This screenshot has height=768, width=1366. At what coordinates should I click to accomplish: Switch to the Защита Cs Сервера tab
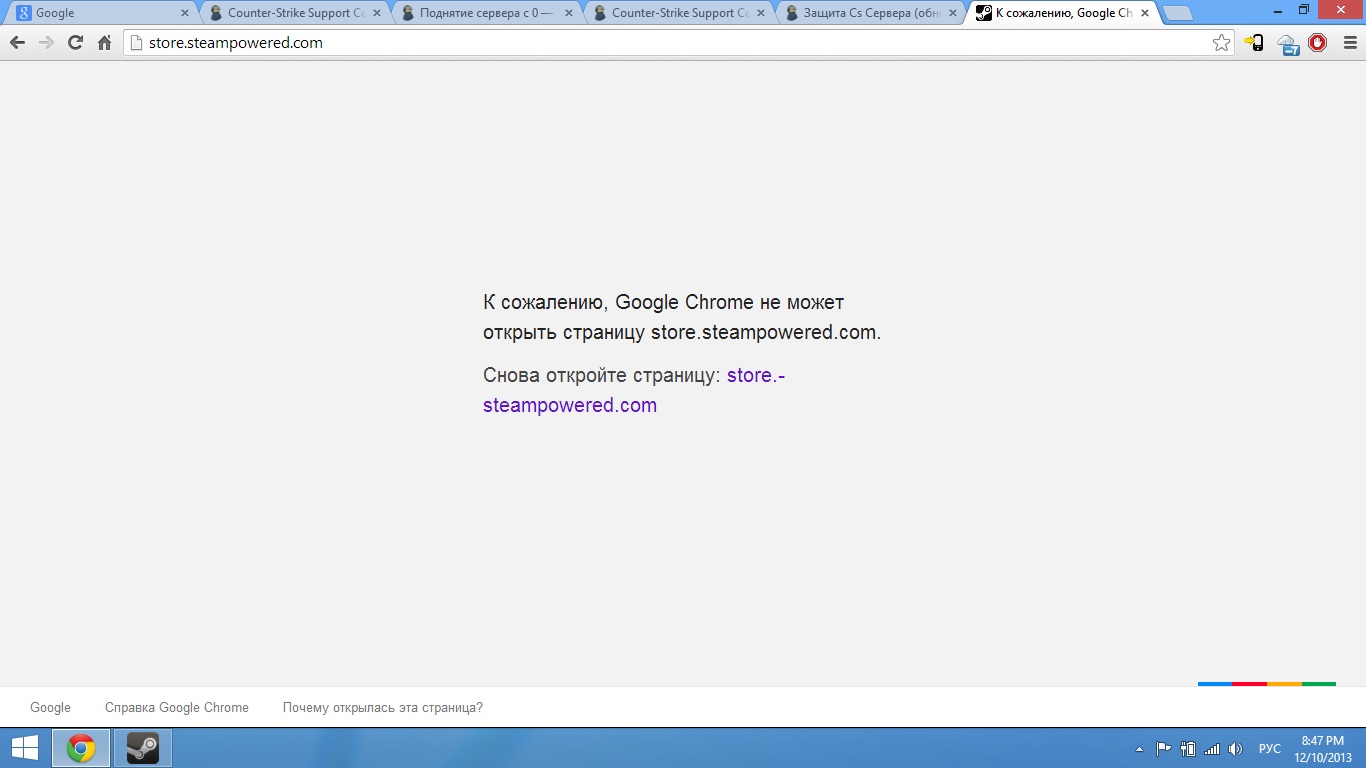point(870,13)
